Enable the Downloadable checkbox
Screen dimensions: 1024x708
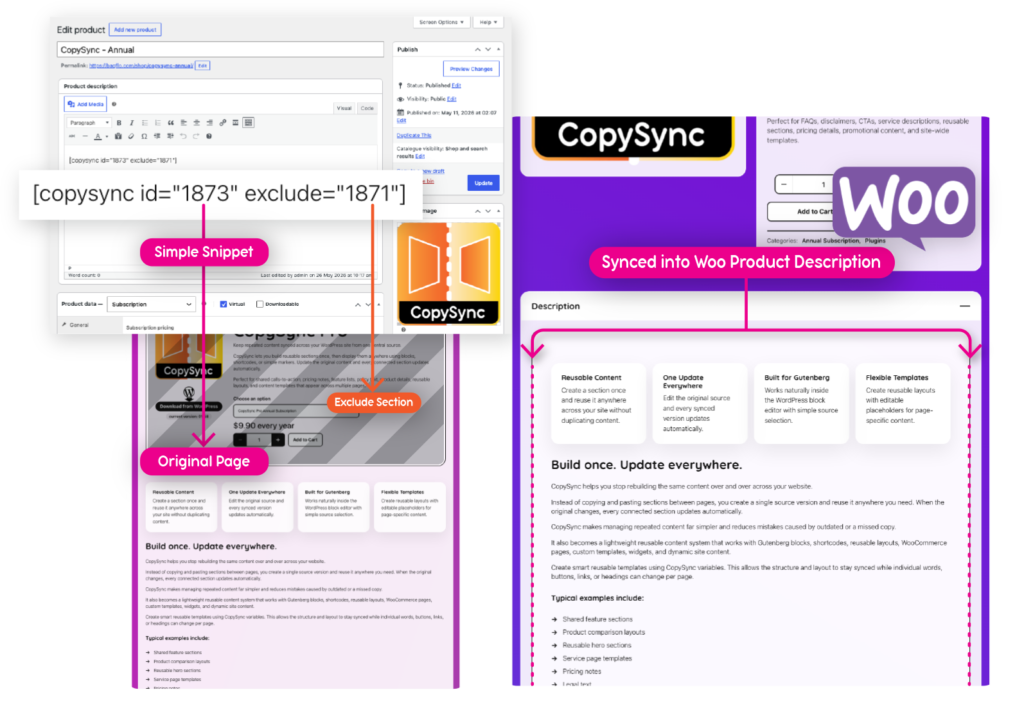click(x=260, y=304)
